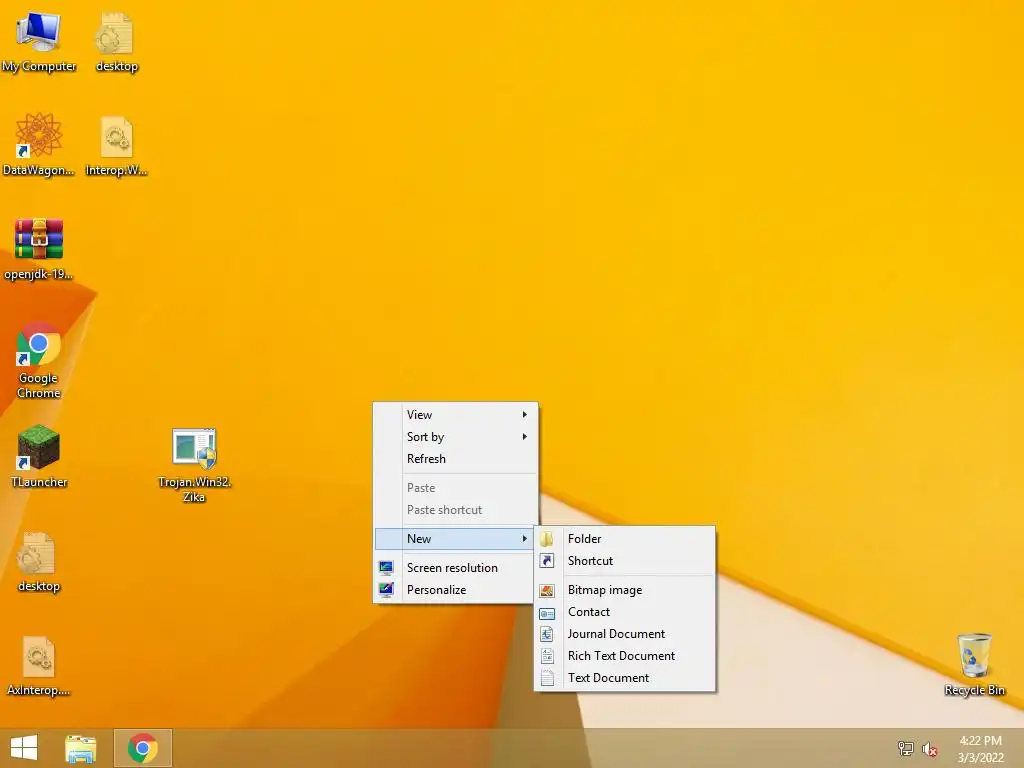Create a new Journal Document

click(x=625, y=634)
